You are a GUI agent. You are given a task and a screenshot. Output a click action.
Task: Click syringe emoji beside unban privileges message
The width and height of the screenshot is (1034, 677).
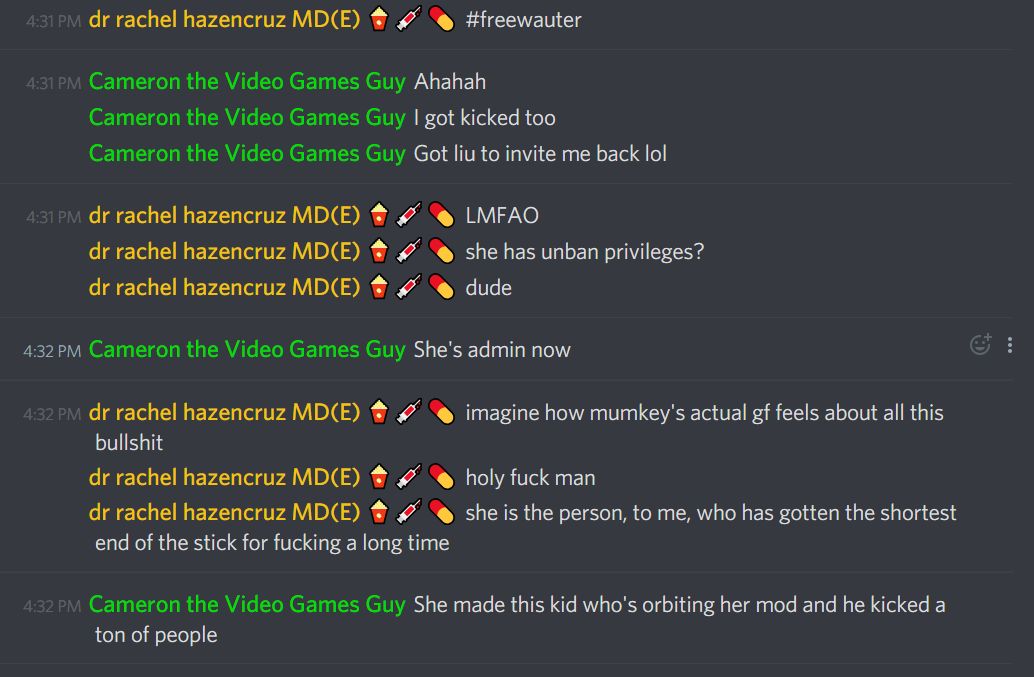tap(409, 251)
